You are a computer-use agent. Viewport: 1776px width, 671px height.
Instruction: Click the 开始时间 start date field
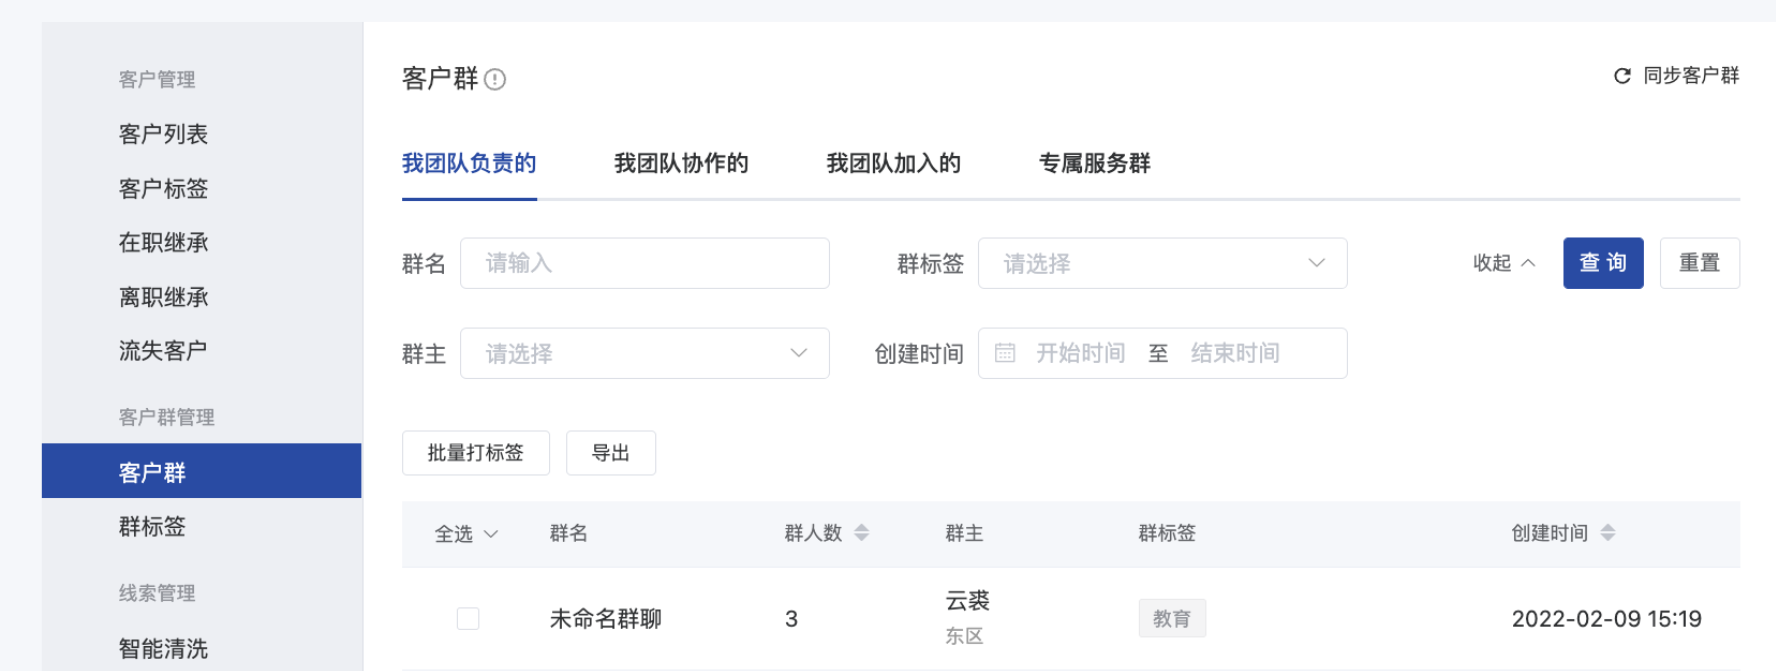(1080, 353)
